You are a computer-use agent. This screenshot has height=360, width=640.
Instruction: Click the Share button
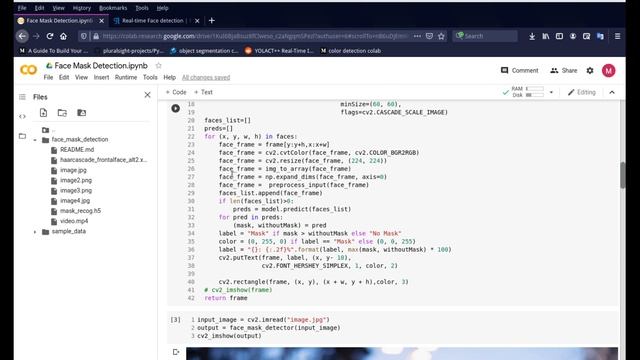(564, 71)
